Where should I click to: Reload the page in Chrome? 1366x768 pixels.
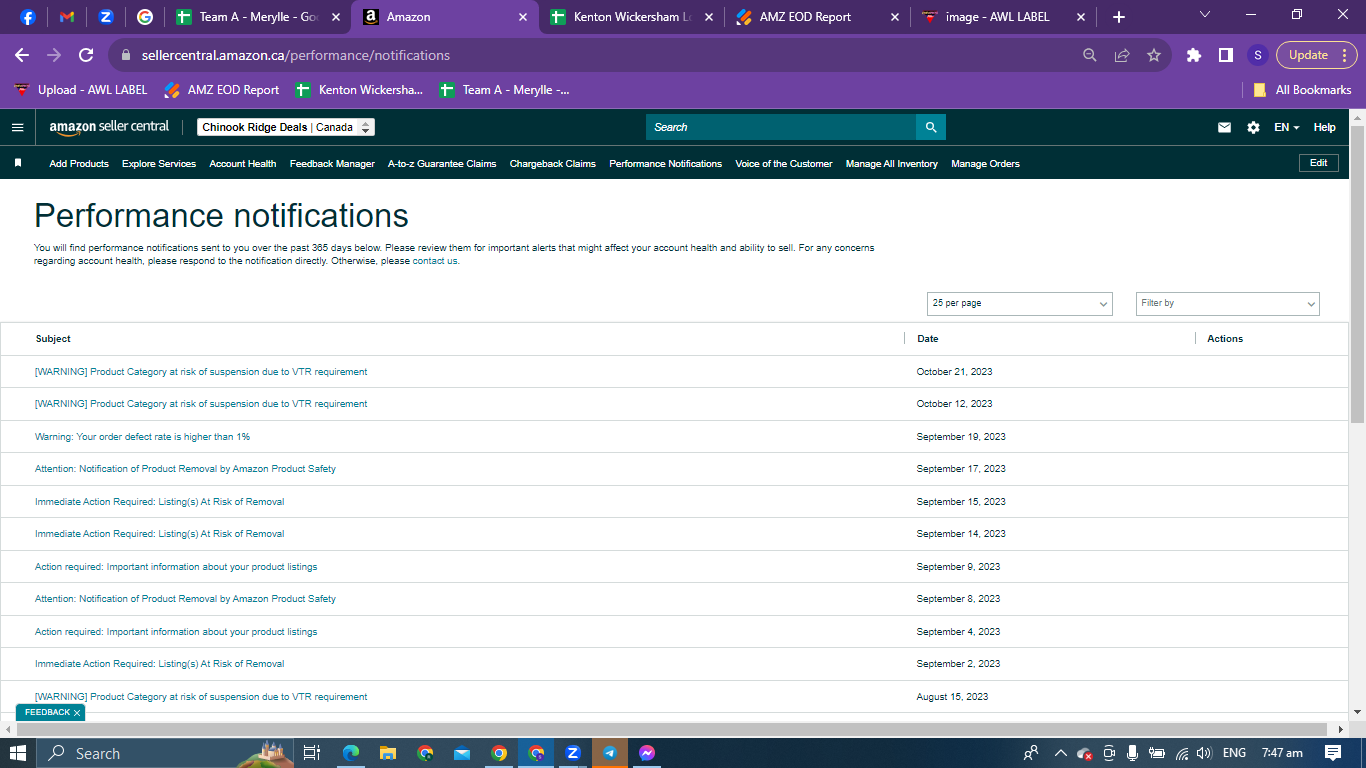86,55
